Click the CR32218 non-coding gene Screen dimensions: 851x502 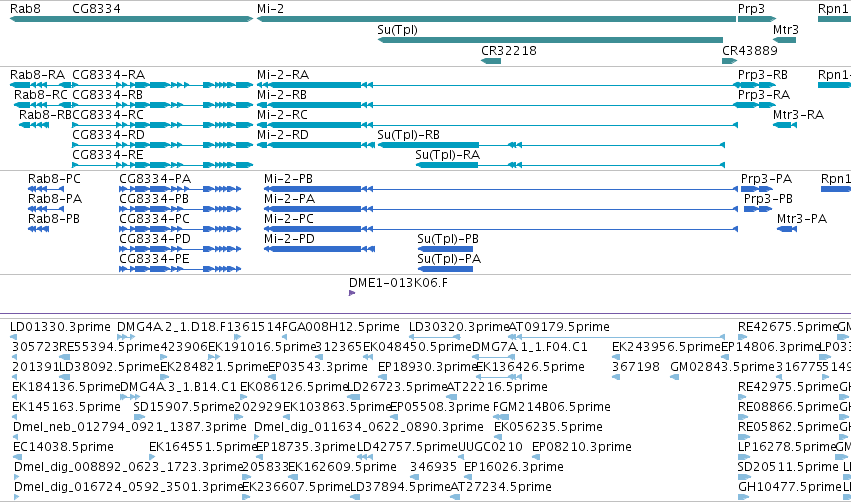491,61
